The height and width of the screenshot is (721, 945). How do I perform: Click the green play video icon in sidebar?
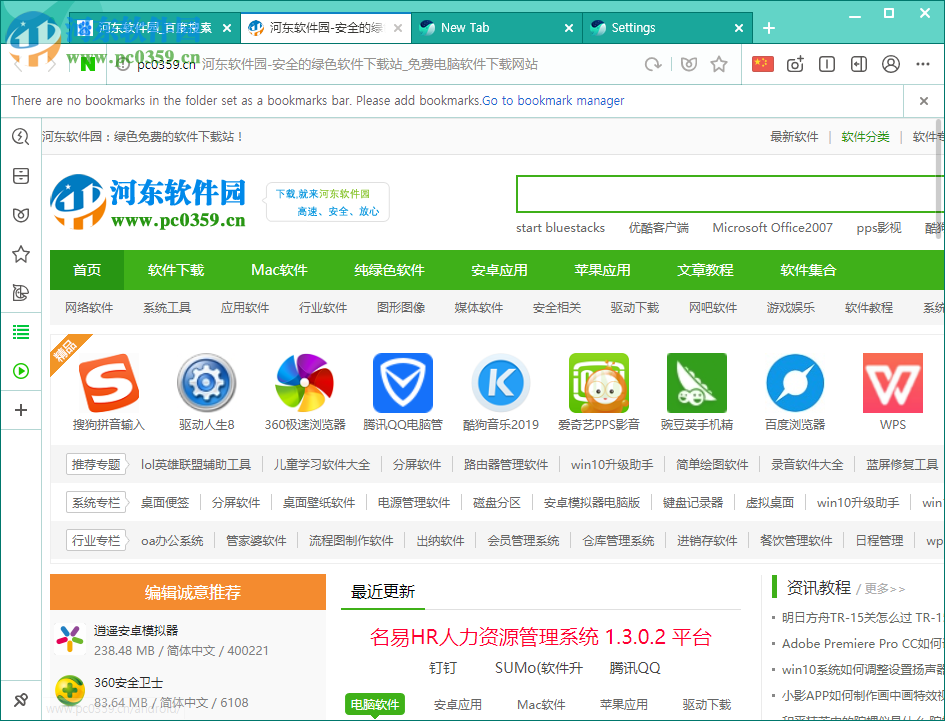click(21, 371)
